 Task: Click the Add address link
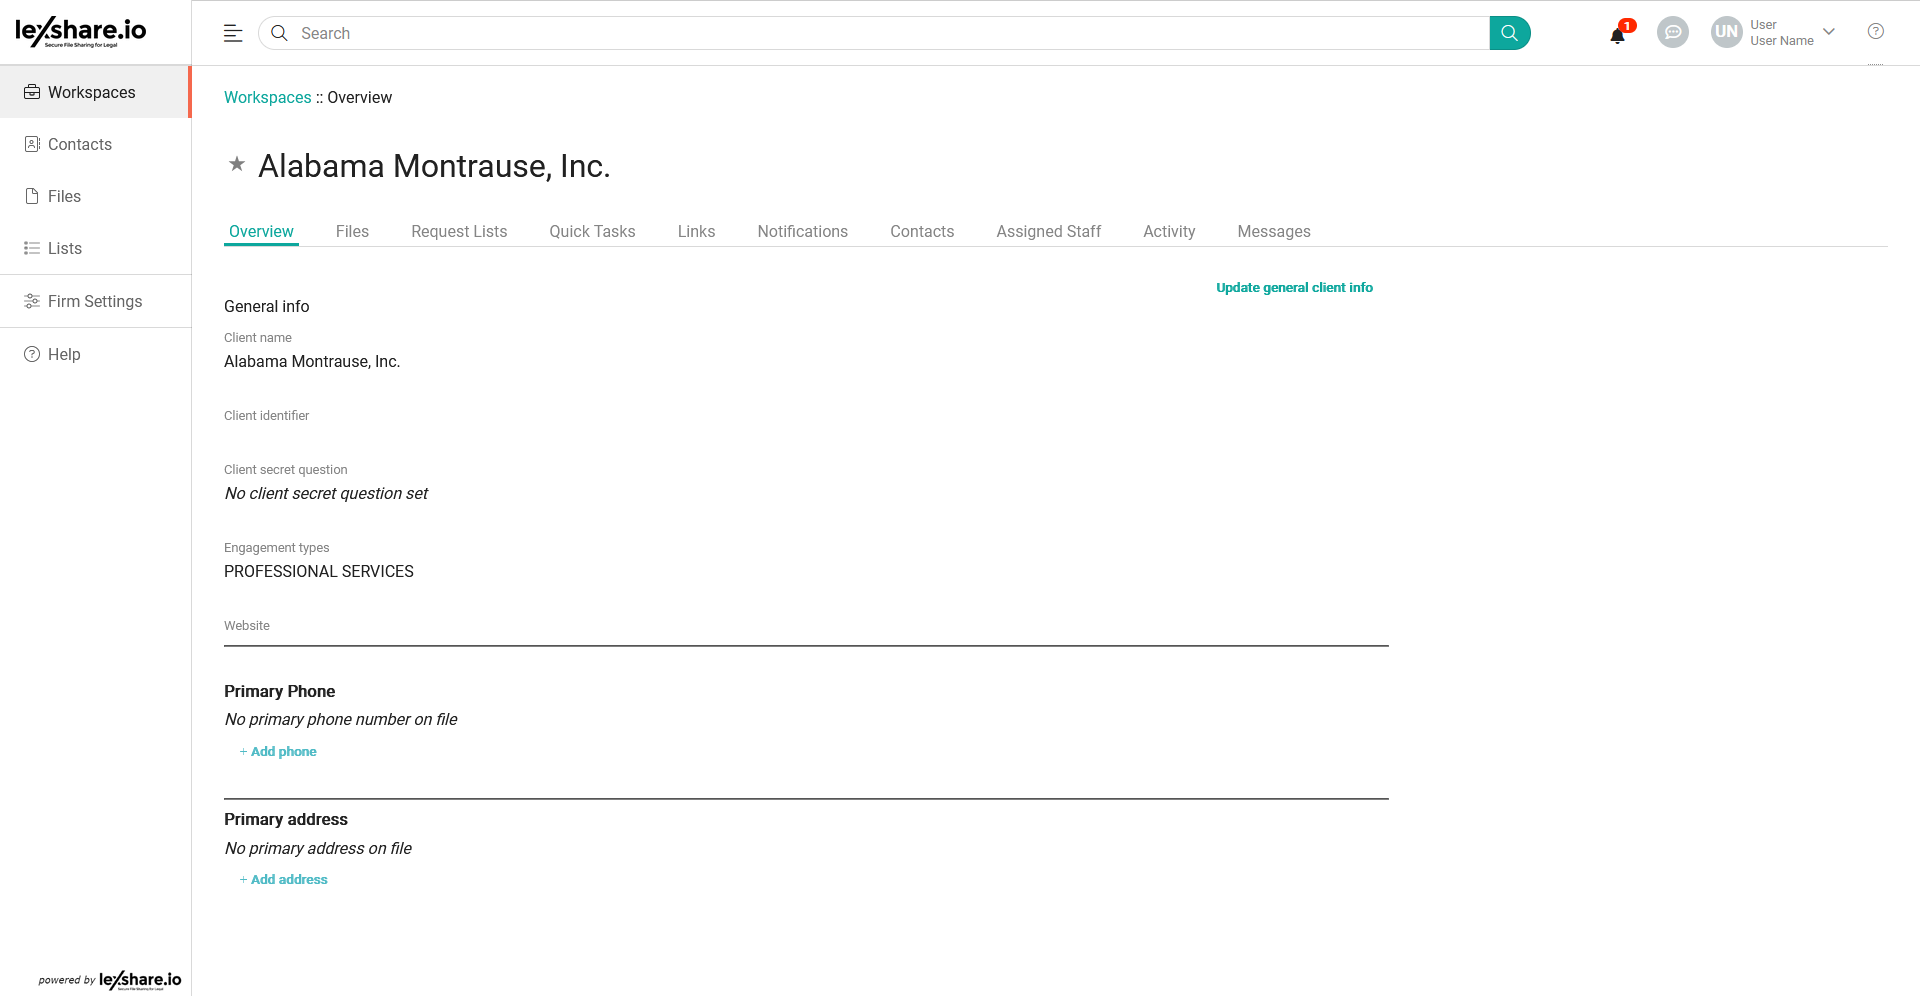[x=289, y=880]
